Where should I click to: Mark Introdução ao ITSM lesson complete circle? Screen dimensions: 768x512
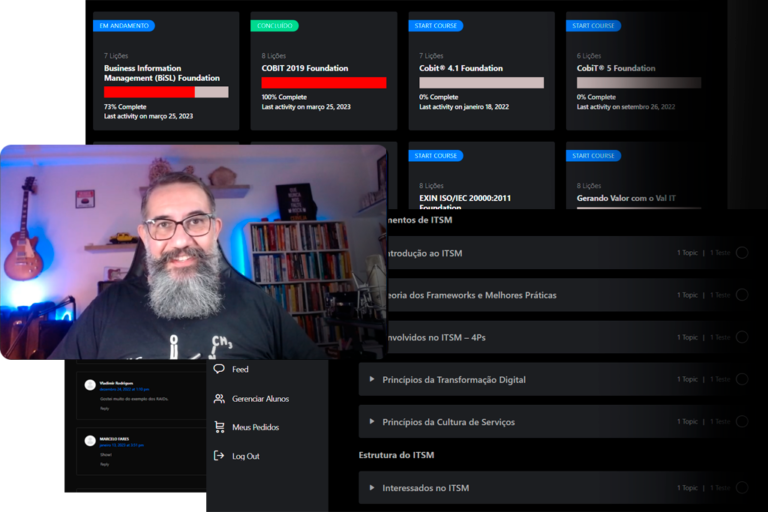[x=742, y=253]
